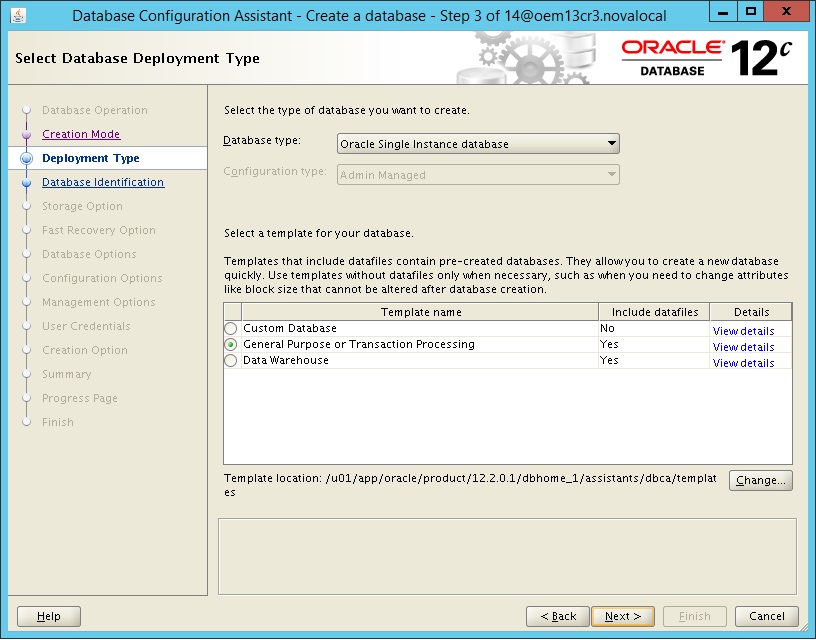Click the disabled Finish button
Image resolution: width=816 pixels, height=640 pixels.
coord(695,617)
